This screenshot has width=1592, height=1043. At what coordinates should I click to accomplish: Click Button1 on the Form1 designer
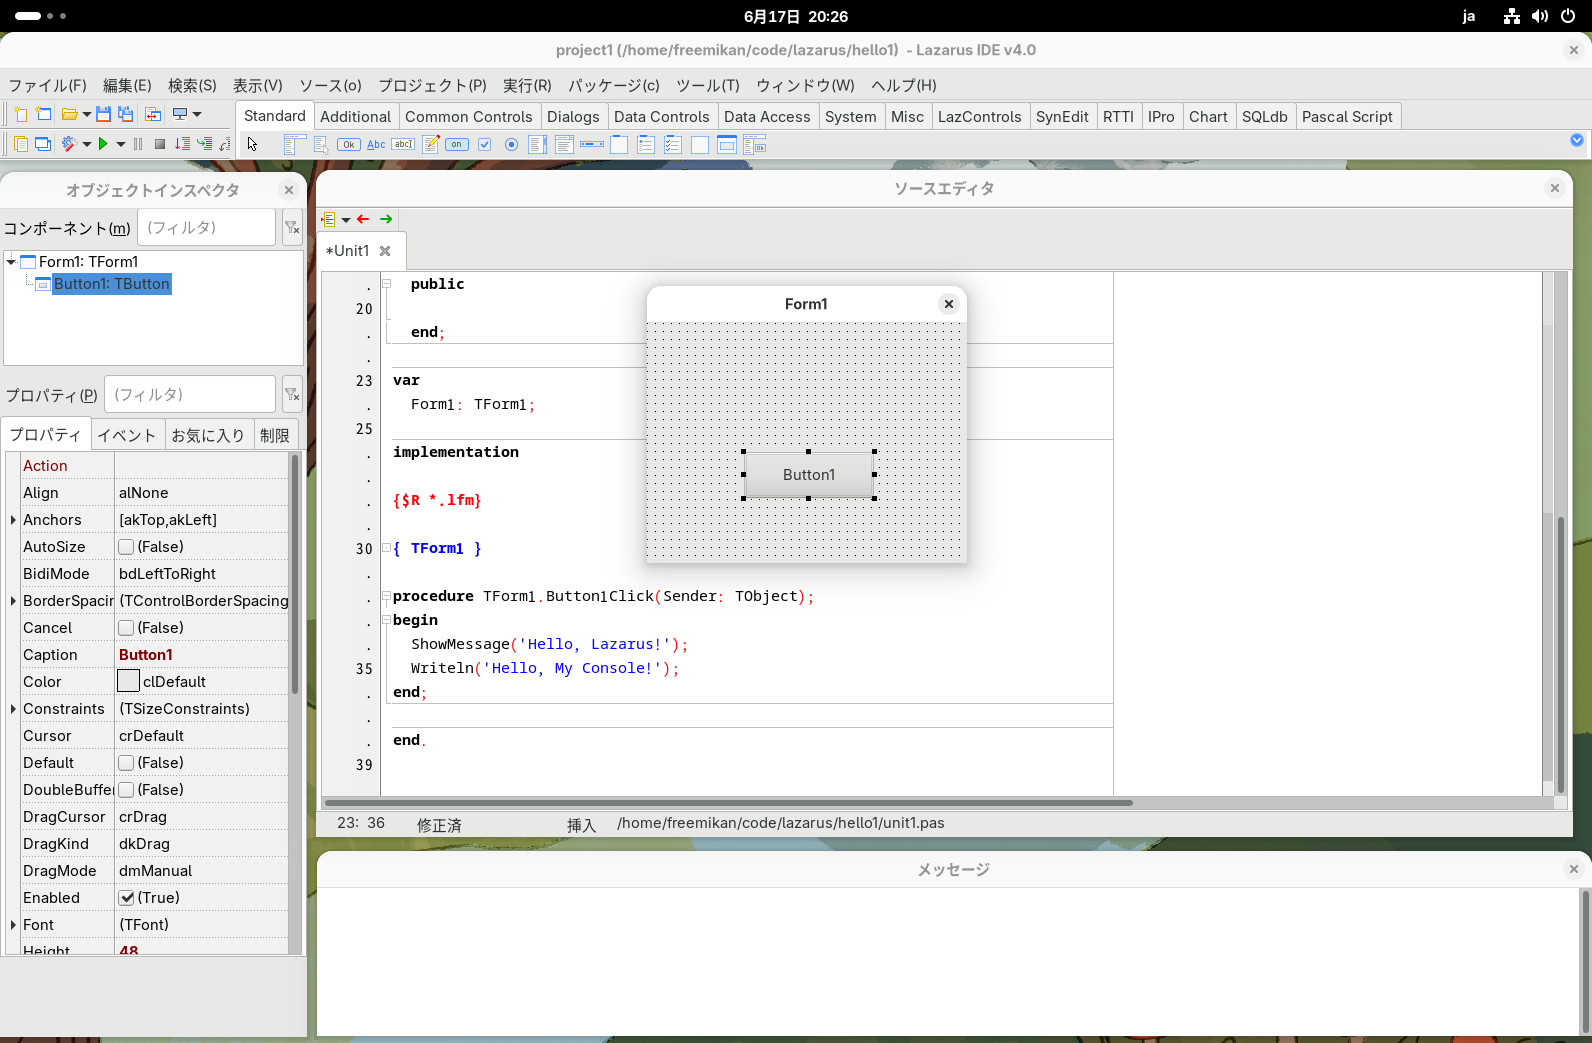click(808, 475)
